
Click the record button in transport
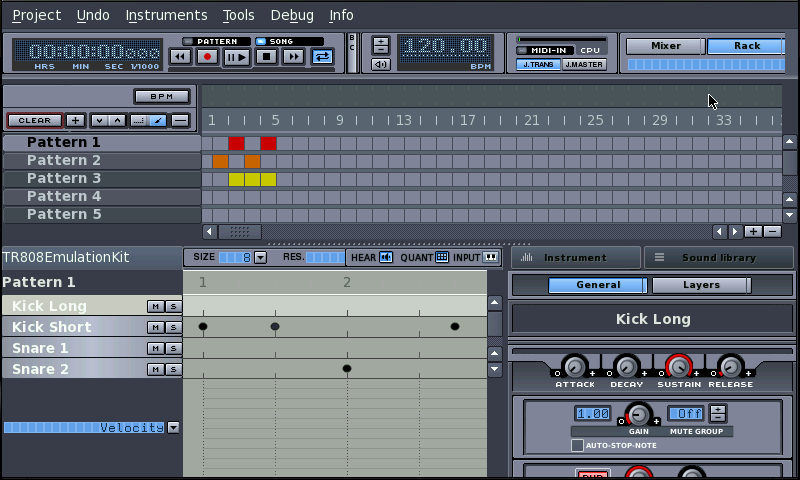[x=208, y=57]
